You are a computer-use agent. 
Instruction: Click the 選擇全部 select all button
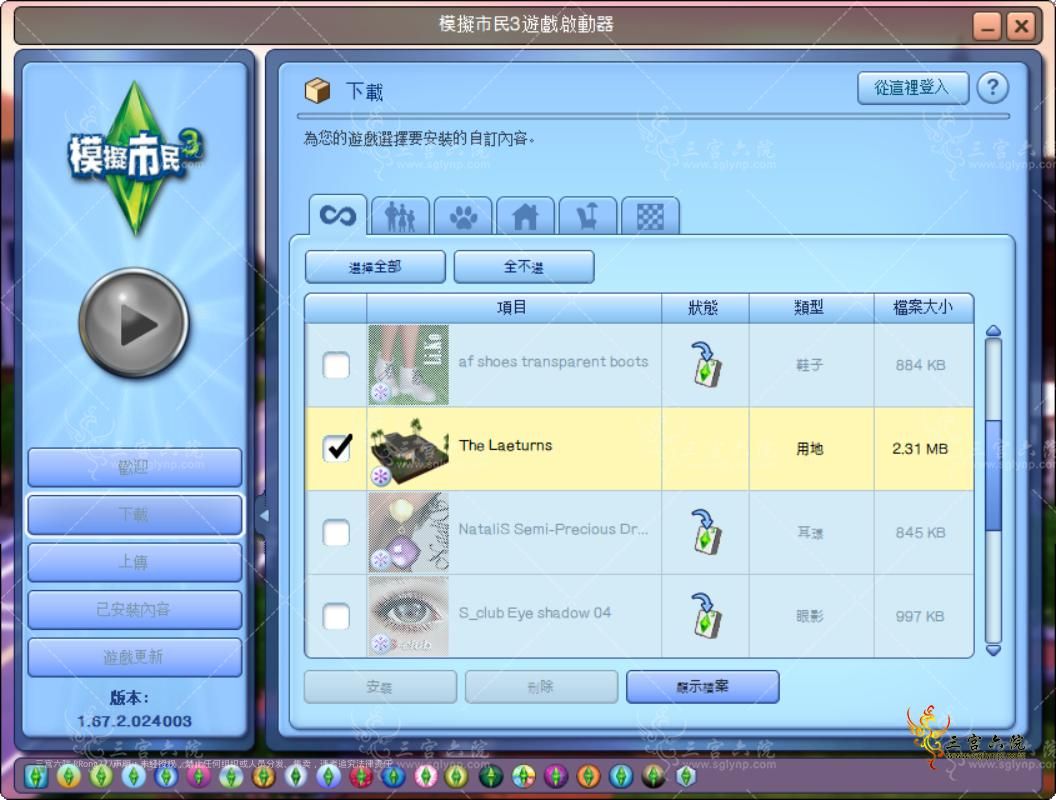[x=375, y=267]
